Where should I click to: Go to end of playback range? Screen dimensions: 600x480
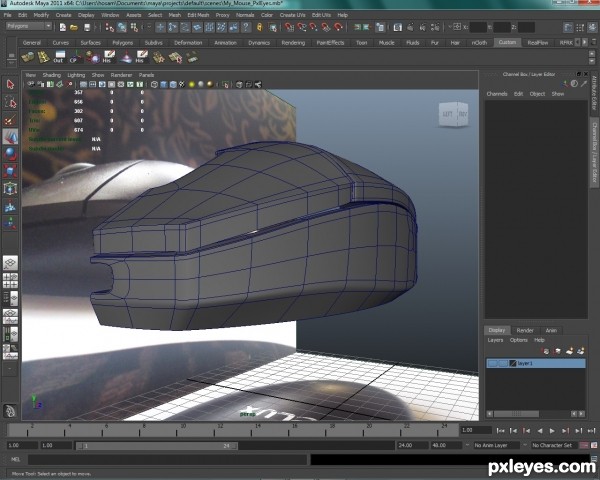[592, 431]
